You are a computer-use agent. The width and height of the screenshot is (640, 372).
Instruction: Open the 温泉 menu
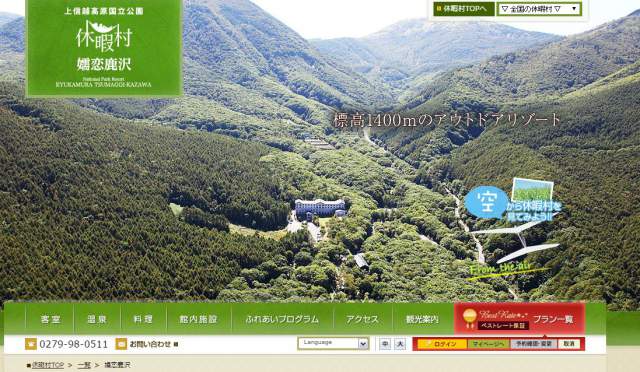coord(97,319)
